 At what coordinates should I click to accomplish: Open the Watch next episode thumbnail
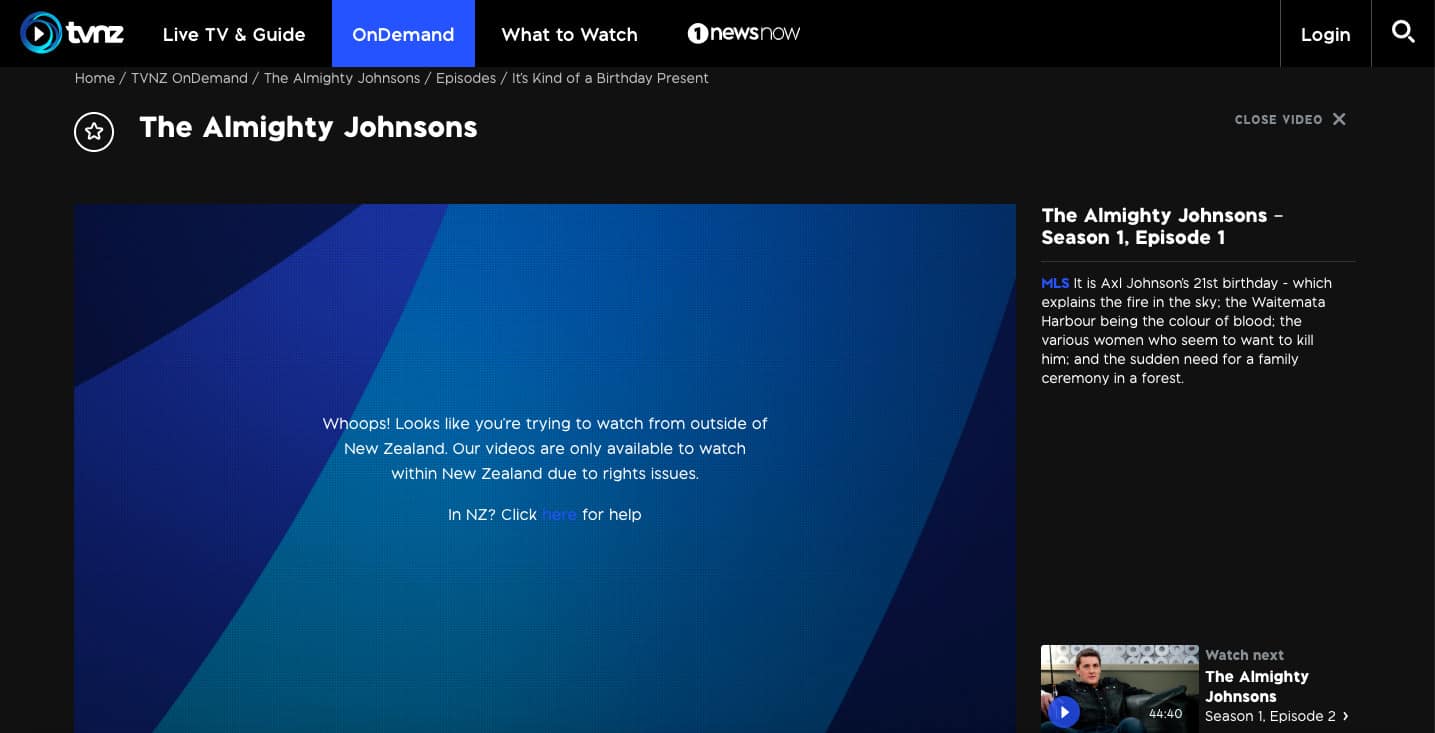coord(1120,689)
